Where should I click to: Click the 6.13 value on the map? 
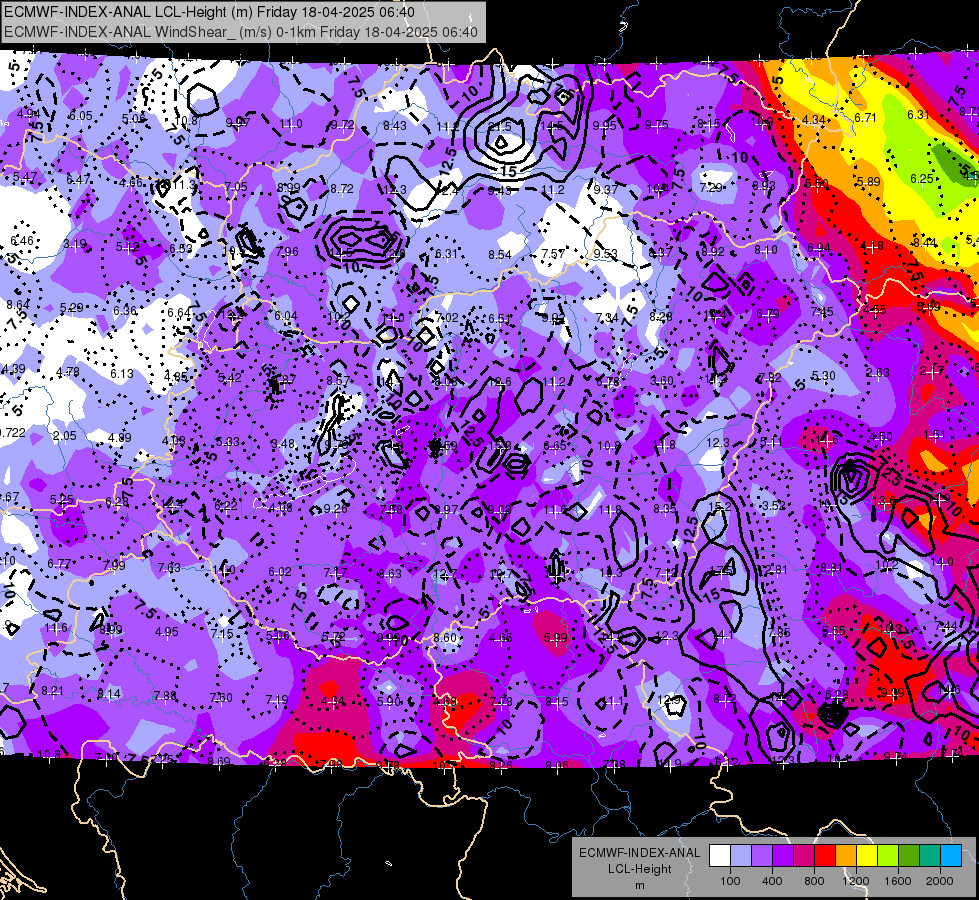[x=122, y=373]
